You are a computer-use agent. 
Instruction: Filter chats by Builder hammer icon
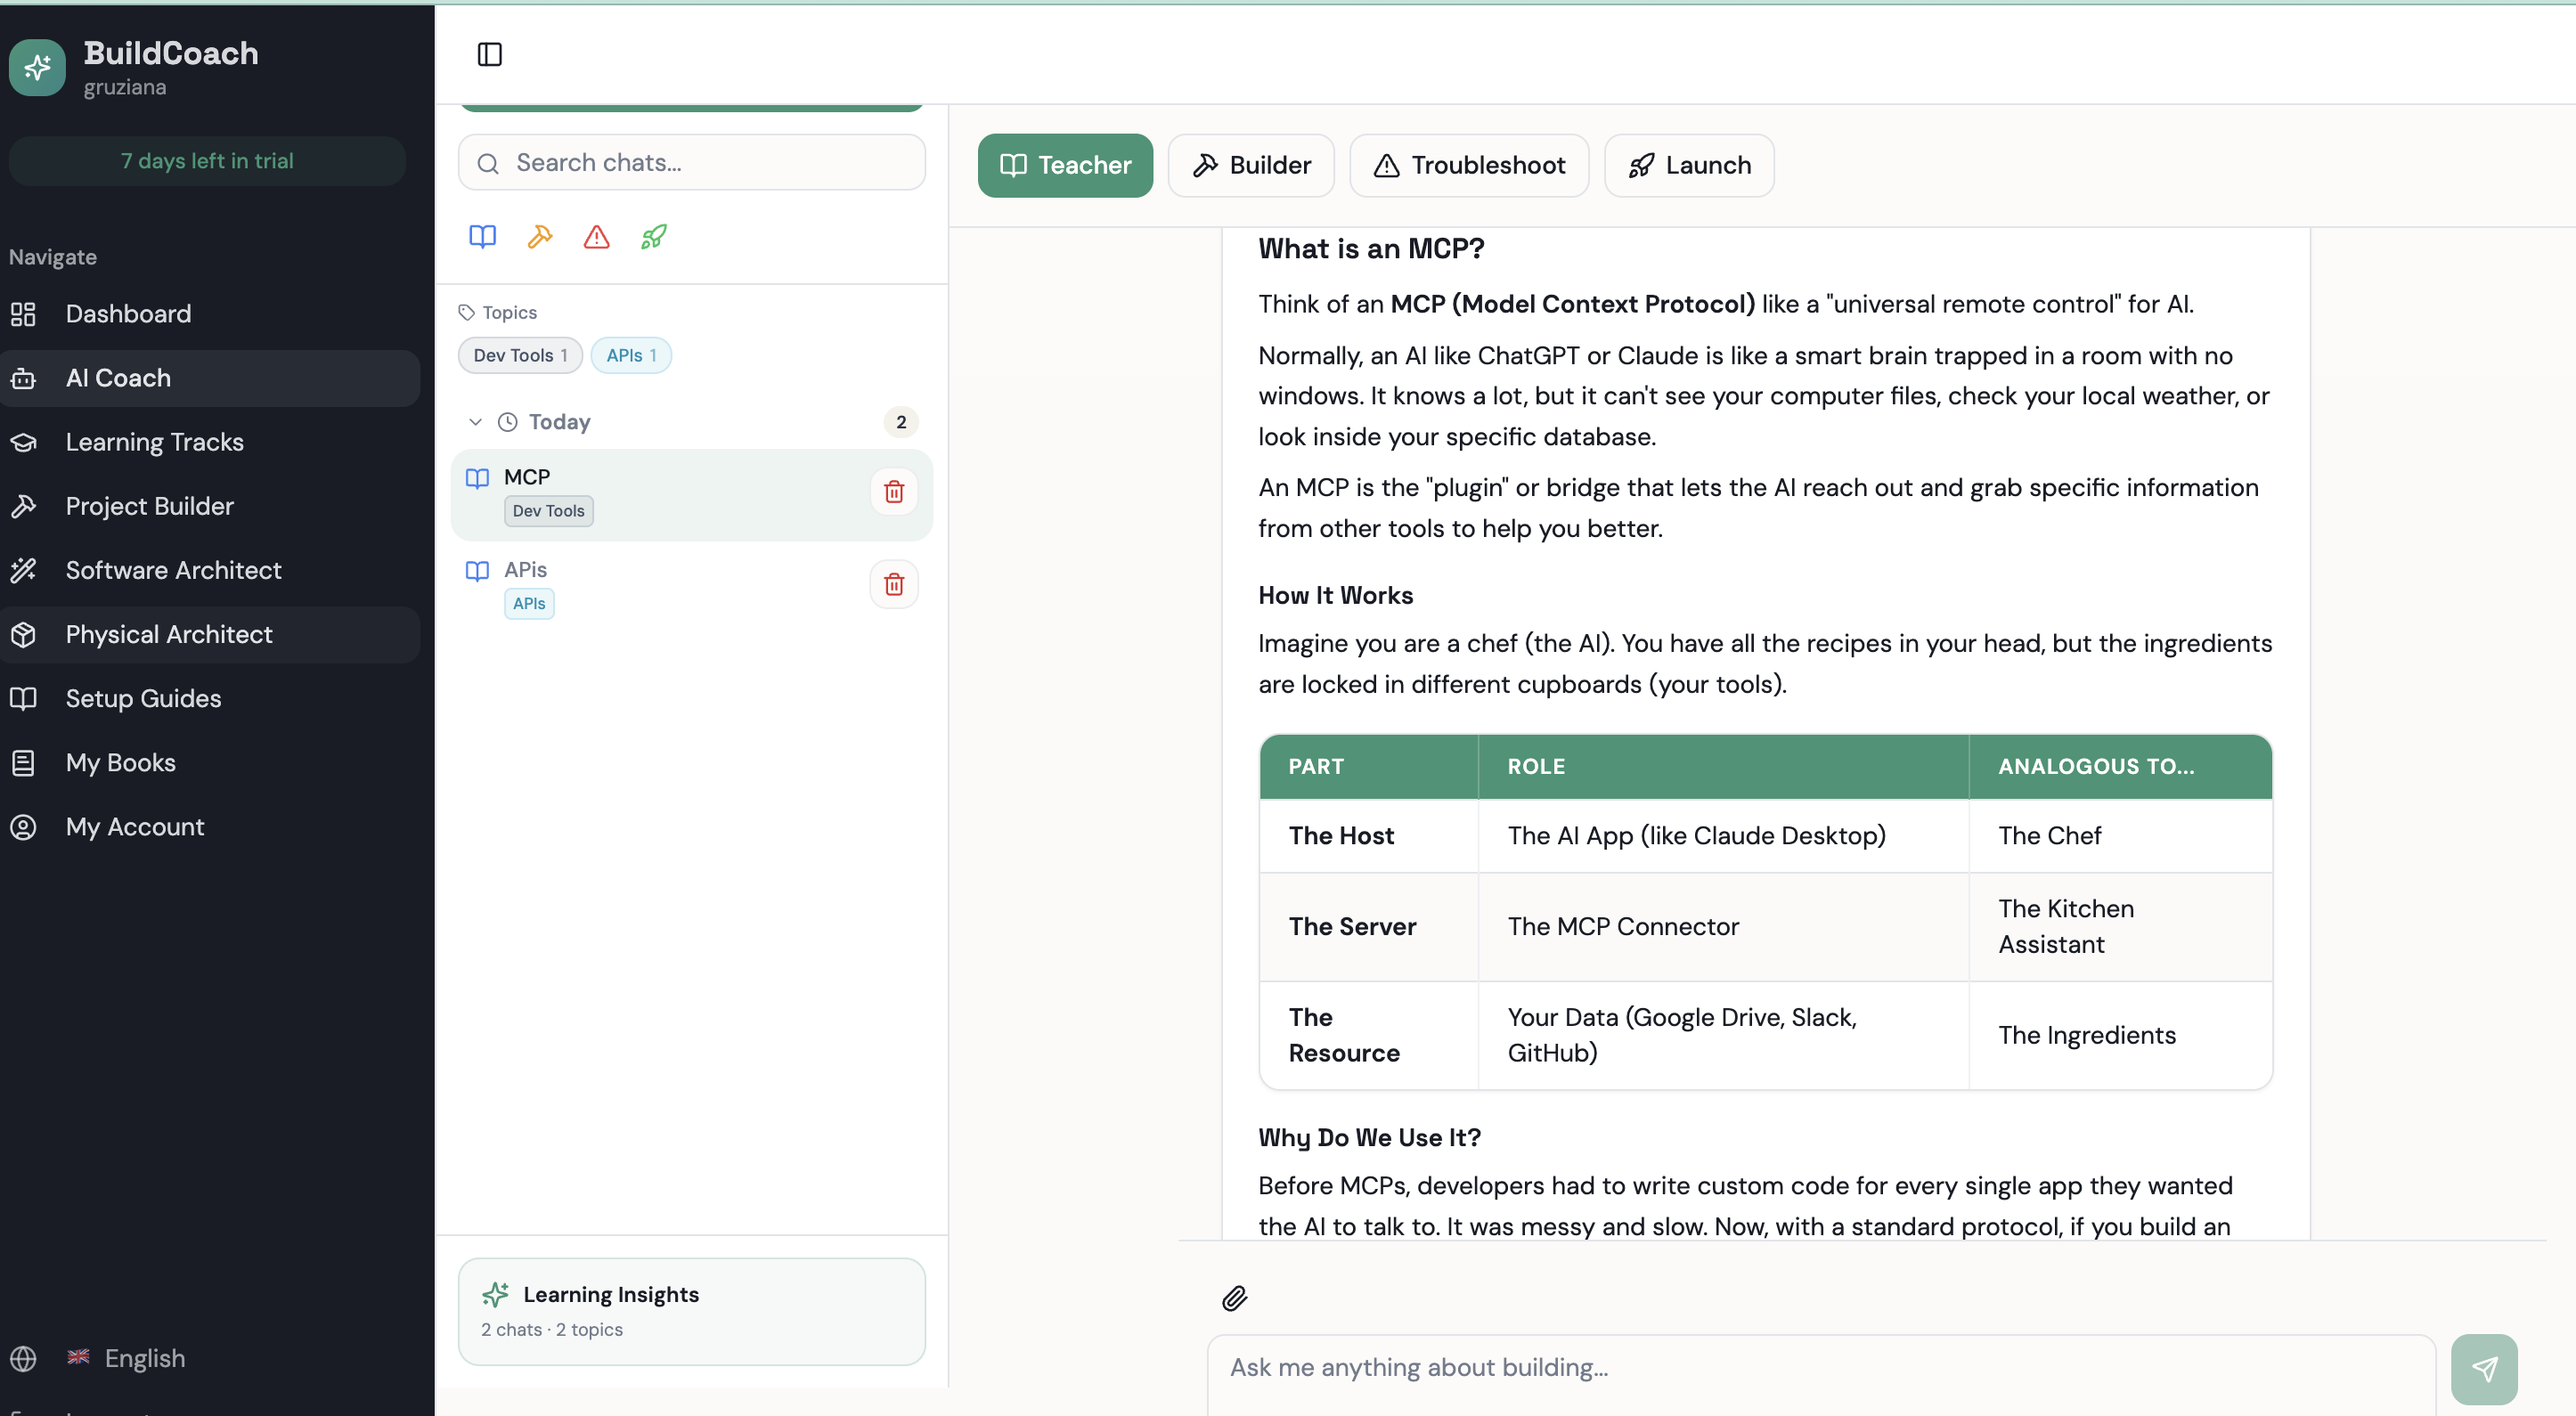point(540,237)
